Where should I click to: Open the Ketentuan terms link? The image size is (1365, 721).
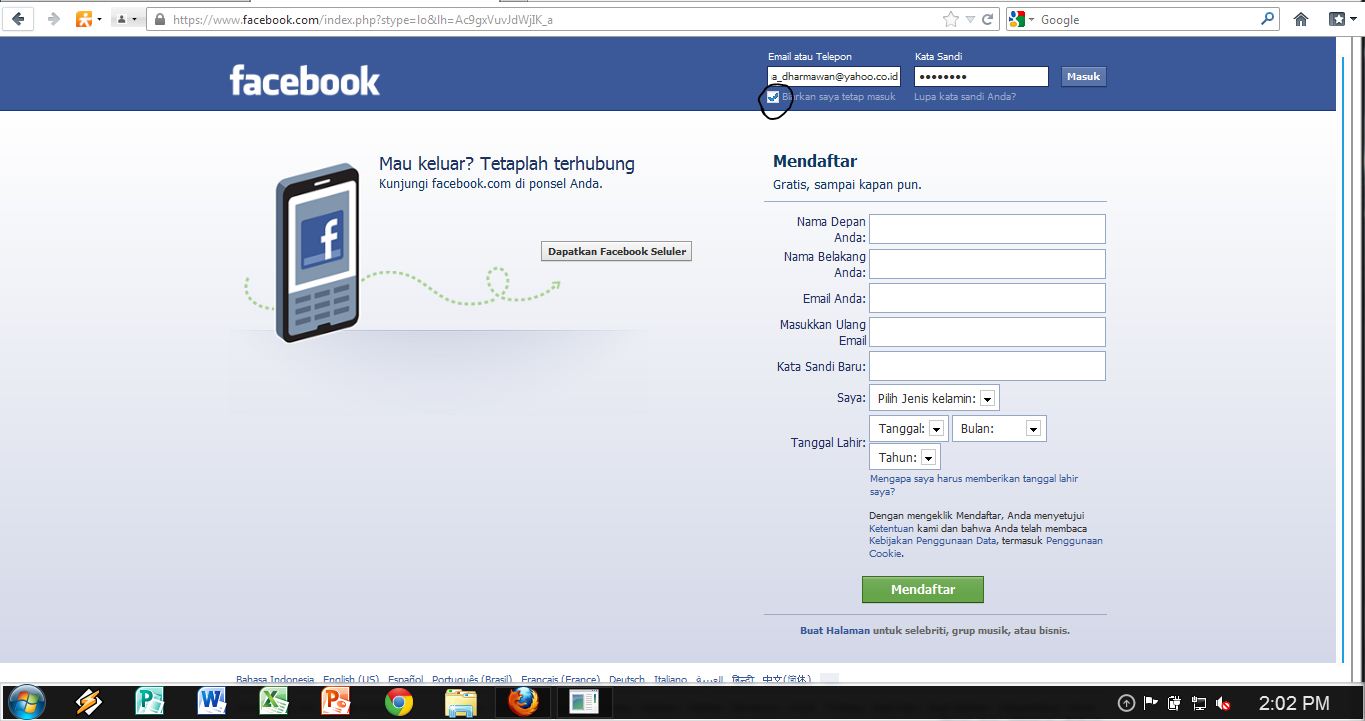[x=890, y=528]
